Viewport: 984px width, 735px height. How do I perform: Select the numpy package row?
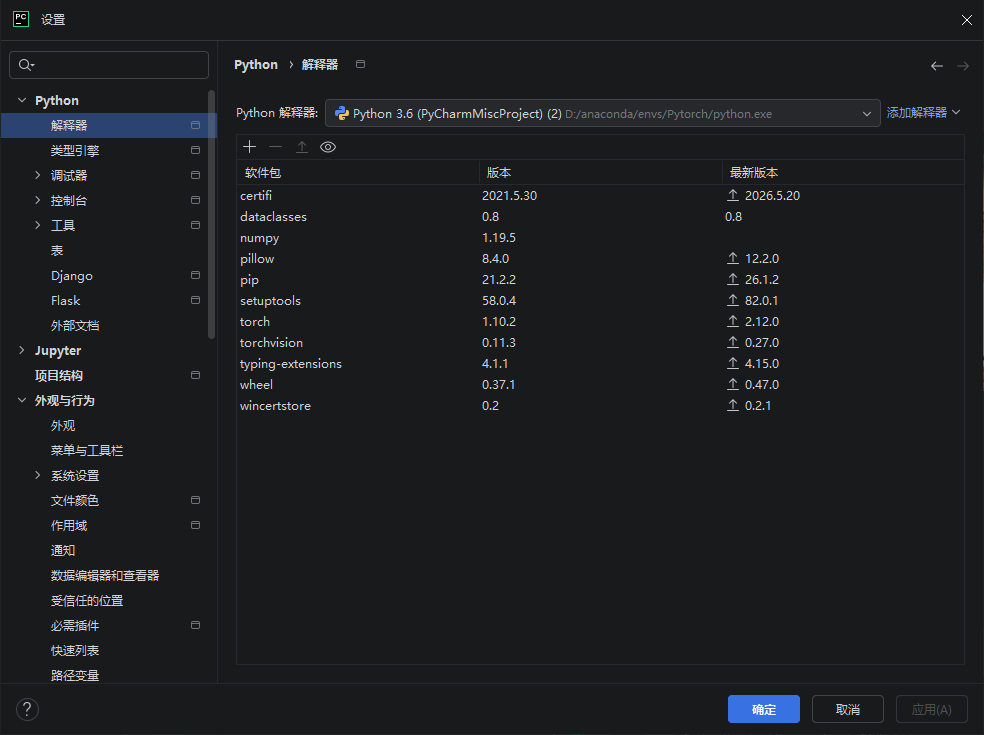(600, 237)
